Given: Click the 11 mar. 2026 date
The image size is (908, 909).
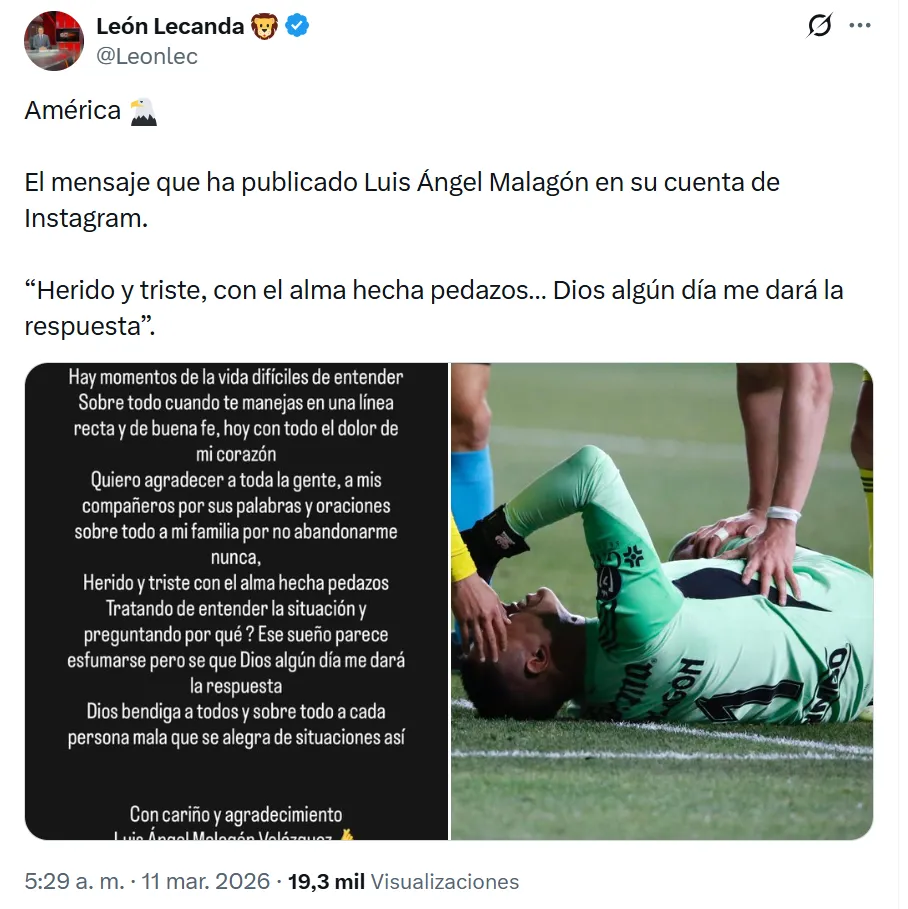Looking at the screenshot, I should [206, 881].
